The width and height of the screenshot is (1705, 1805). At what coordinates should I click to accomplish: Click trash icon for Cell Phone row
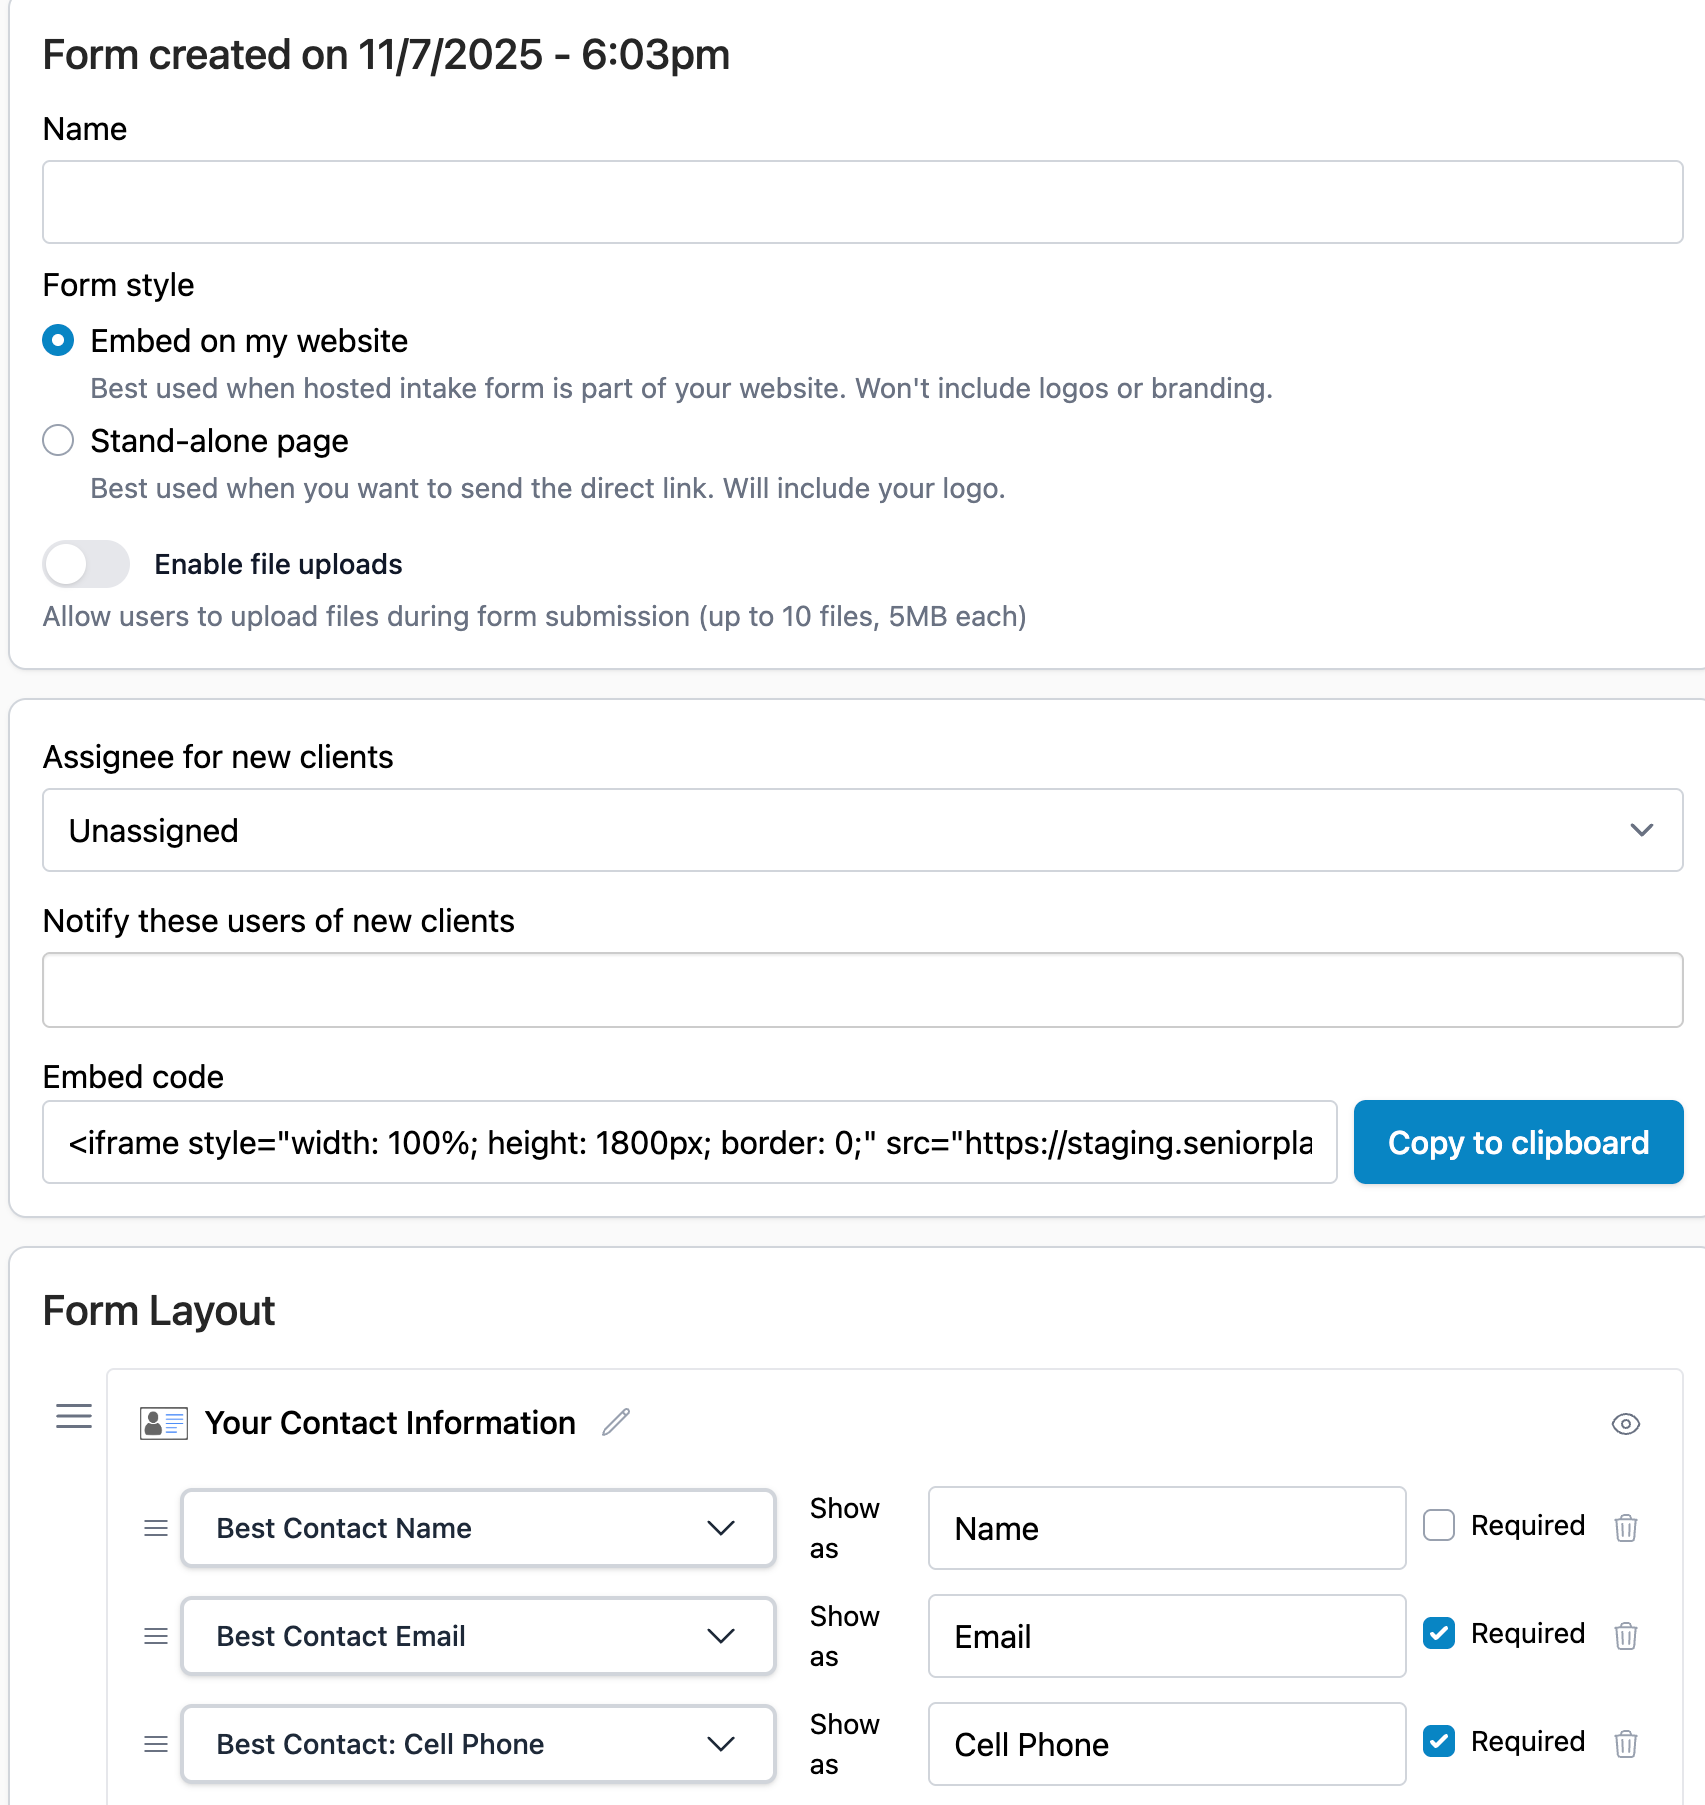[1625, 1744]
